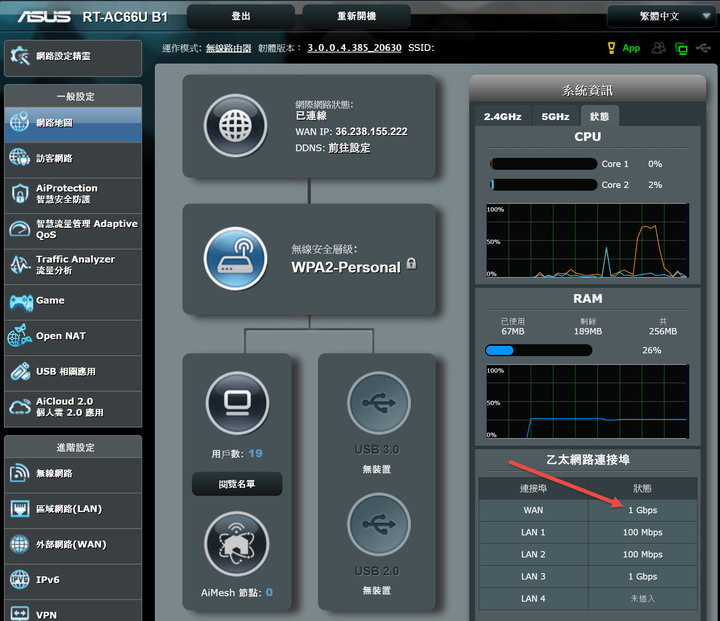Screen dimensions: 720x621
Task: Click the wireless router icon
Action: pos(236,258)
